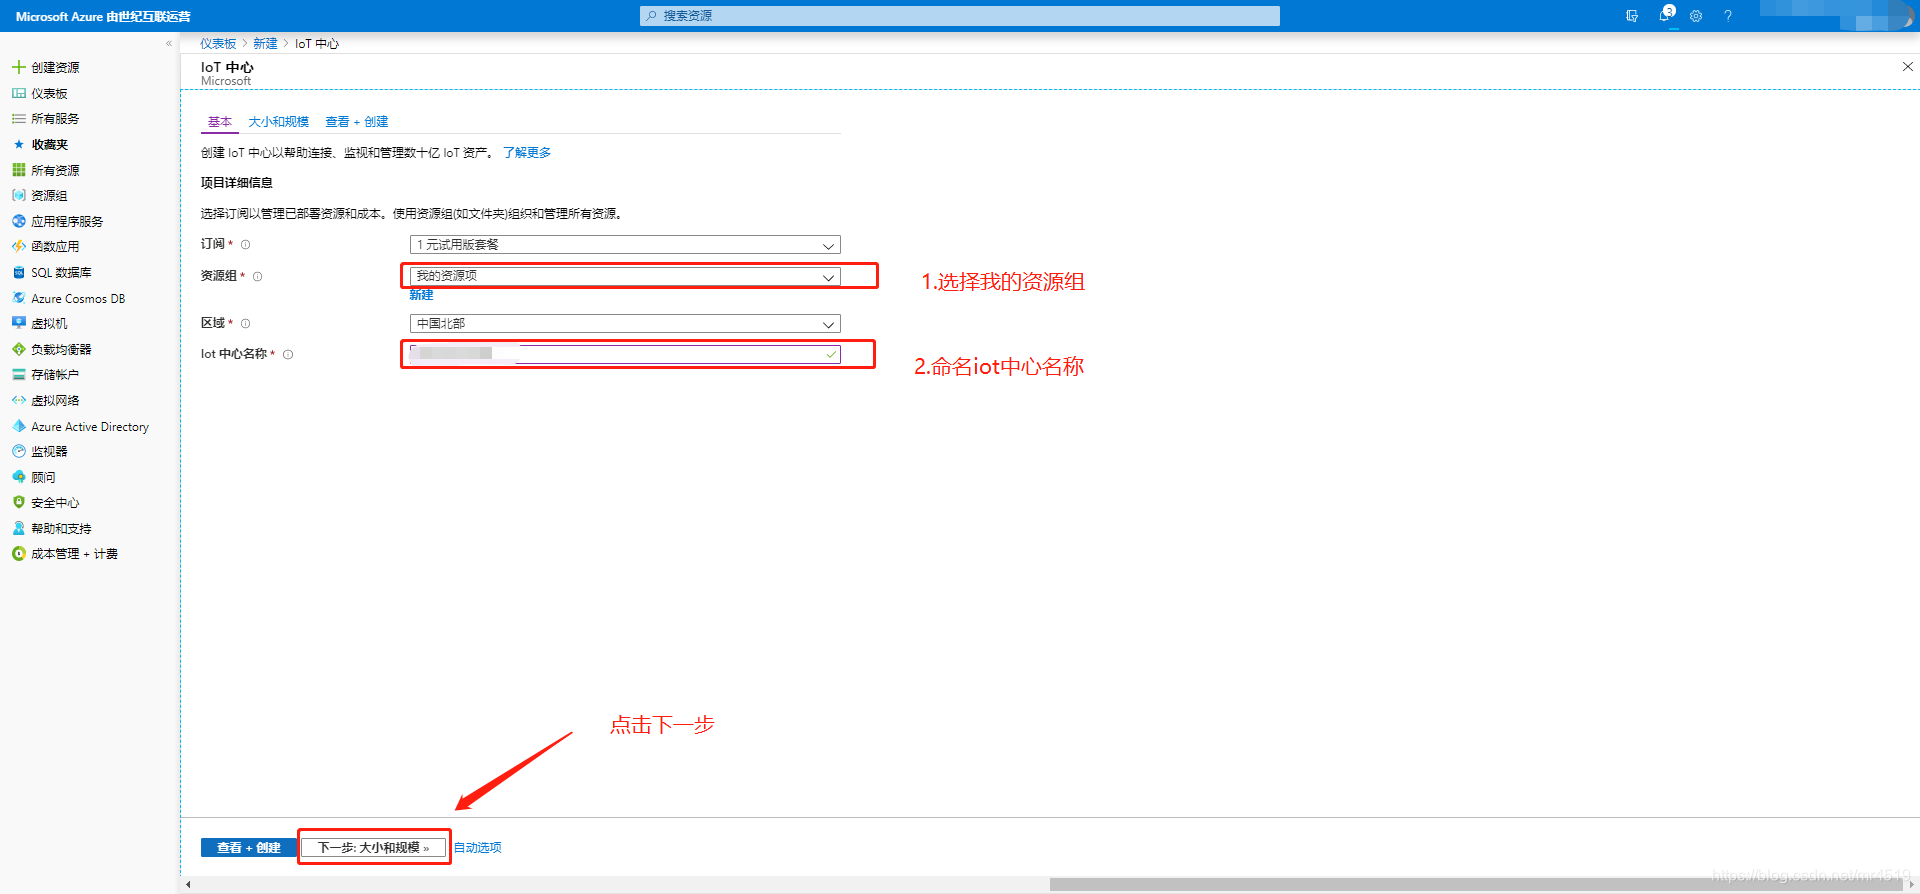Click the Function App lightning icon

(18, 246)
